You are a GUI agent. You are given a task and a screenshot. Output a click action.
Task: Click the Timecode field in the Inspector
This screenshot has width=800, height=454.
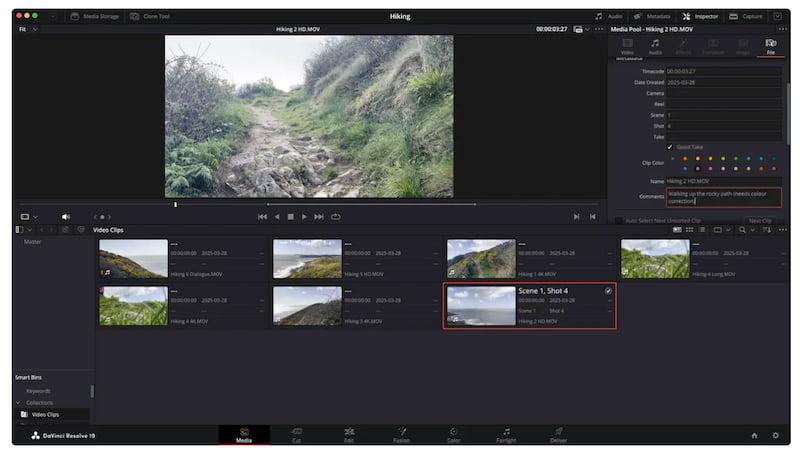tap(723, 71)
